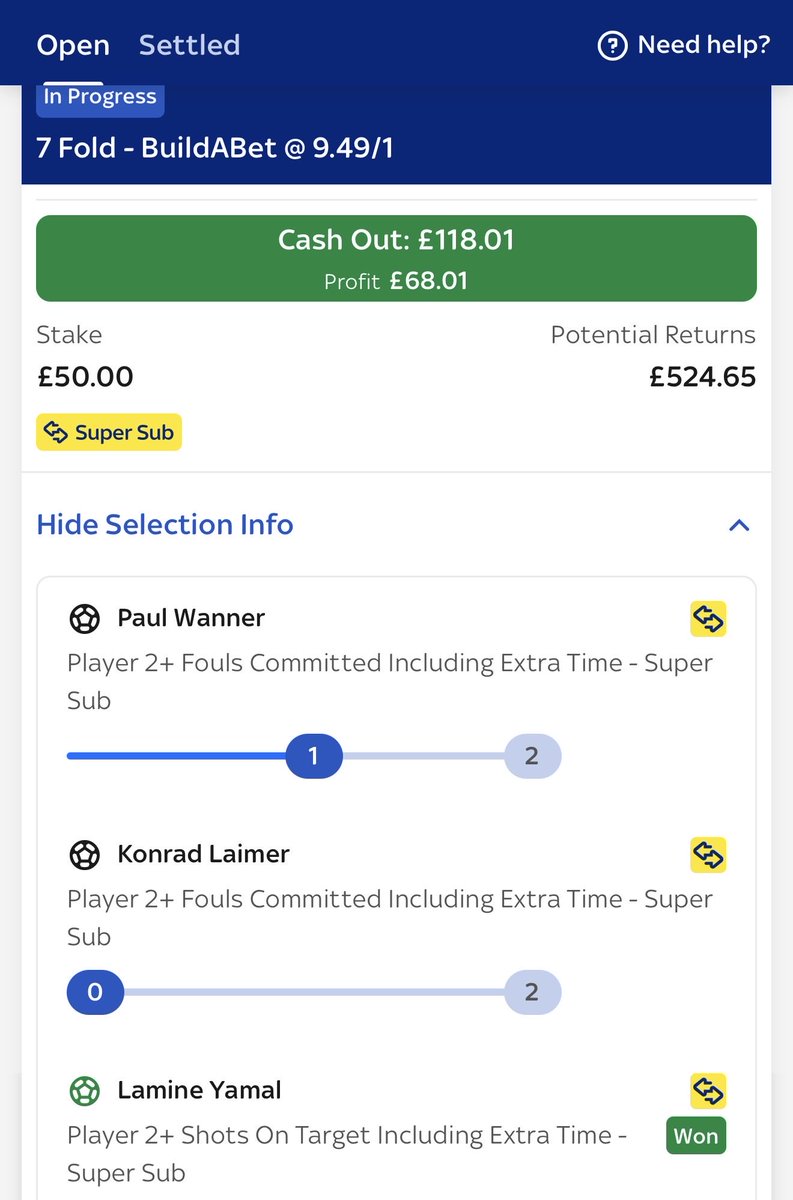The image size is (793, 1200).
Task: Collapse selections with the up chevron
Action: coord(739,525)
